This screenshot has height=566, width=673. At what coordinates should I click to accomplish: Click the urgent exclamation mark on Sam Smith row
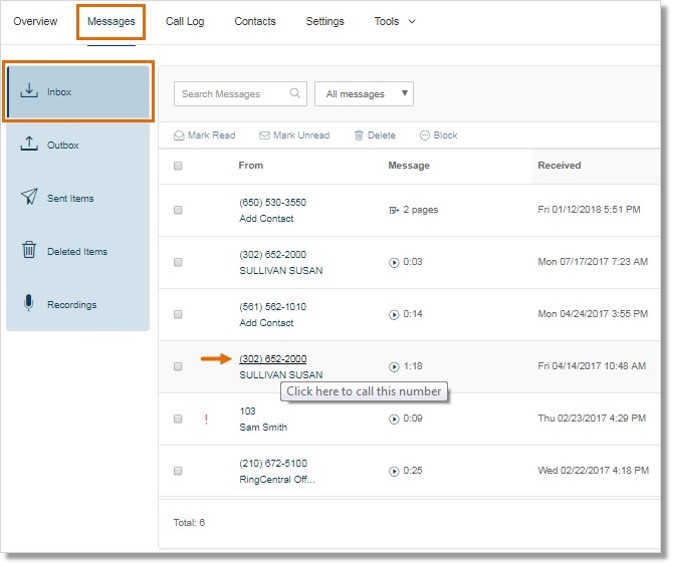(206, 419)
